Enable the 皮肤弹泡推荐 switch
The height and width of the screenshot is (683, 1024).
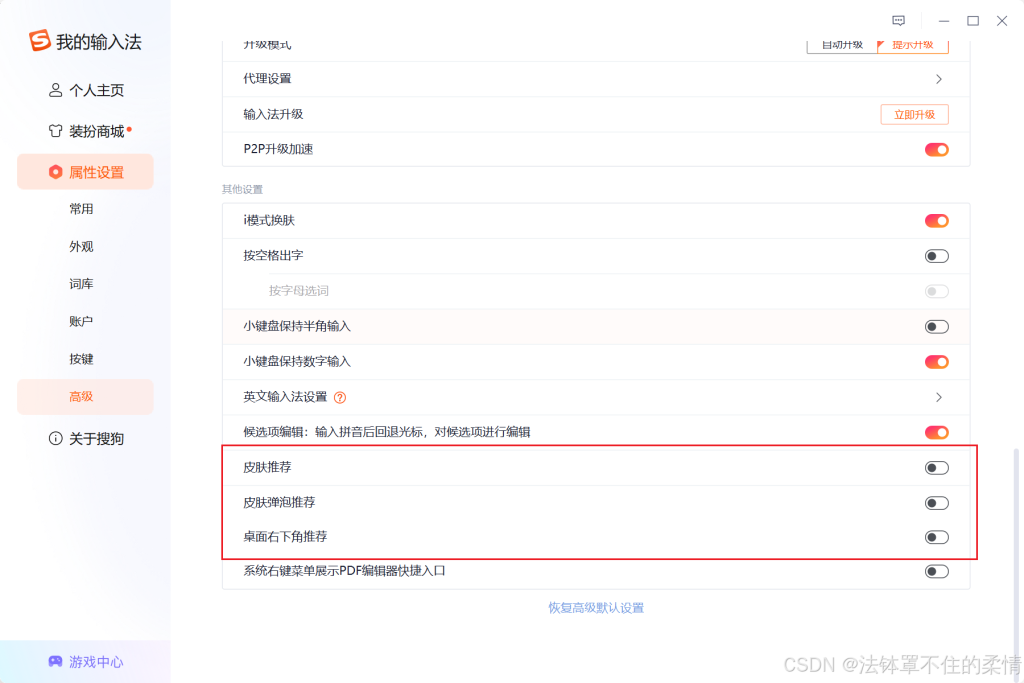(936, 503)
